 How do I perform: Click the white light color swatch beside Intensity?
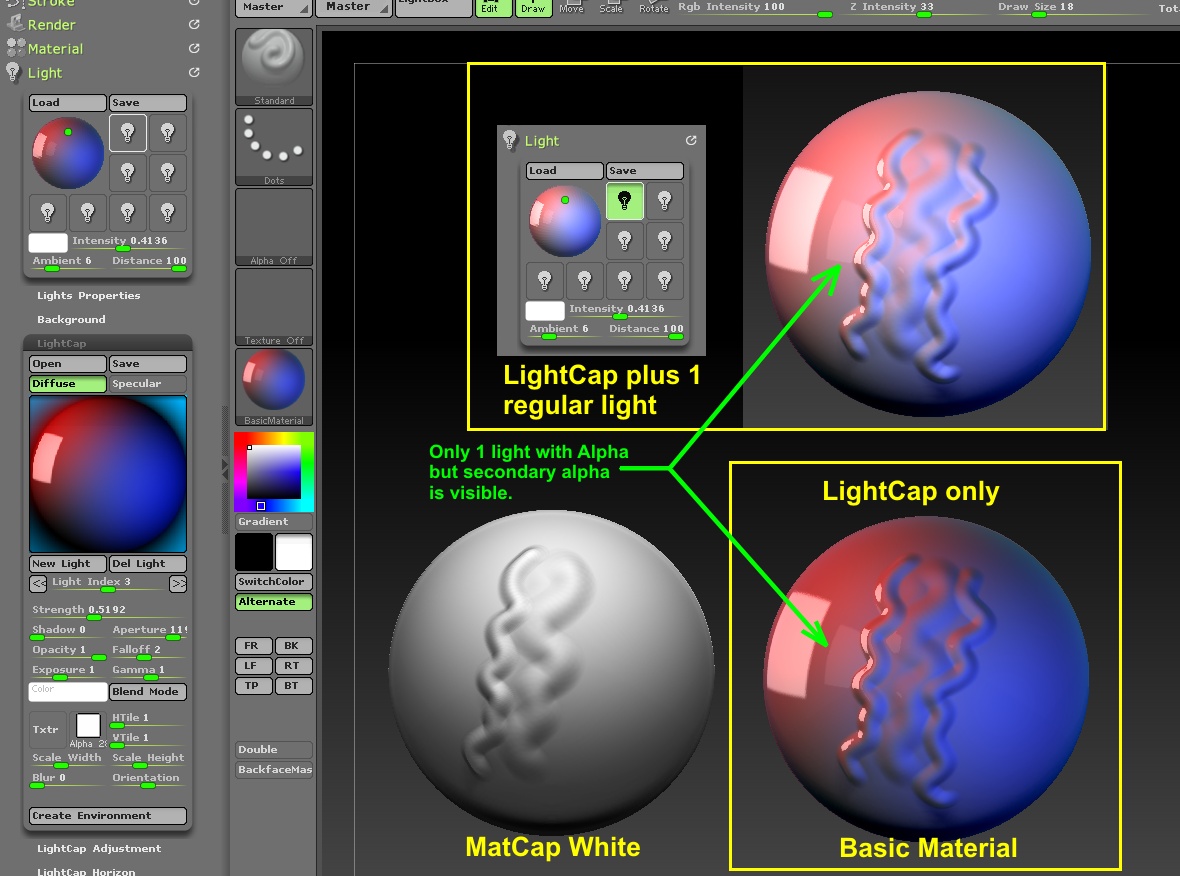[x=48, y=242]
